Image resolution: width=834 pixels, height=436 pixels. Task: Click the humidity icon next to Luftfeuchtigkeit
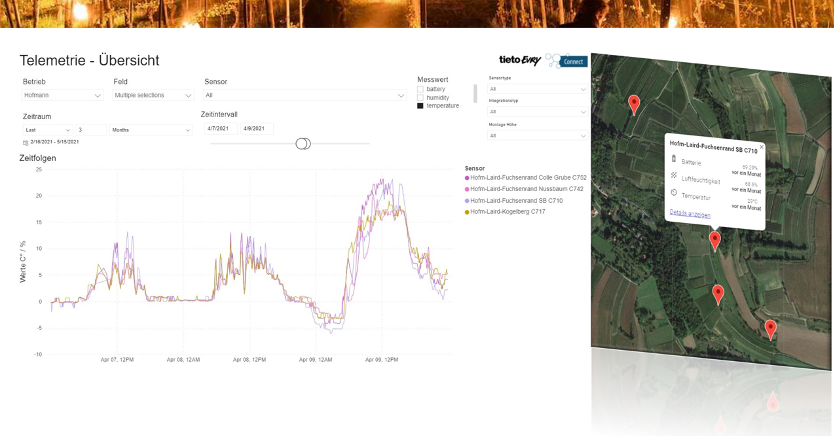674,176
